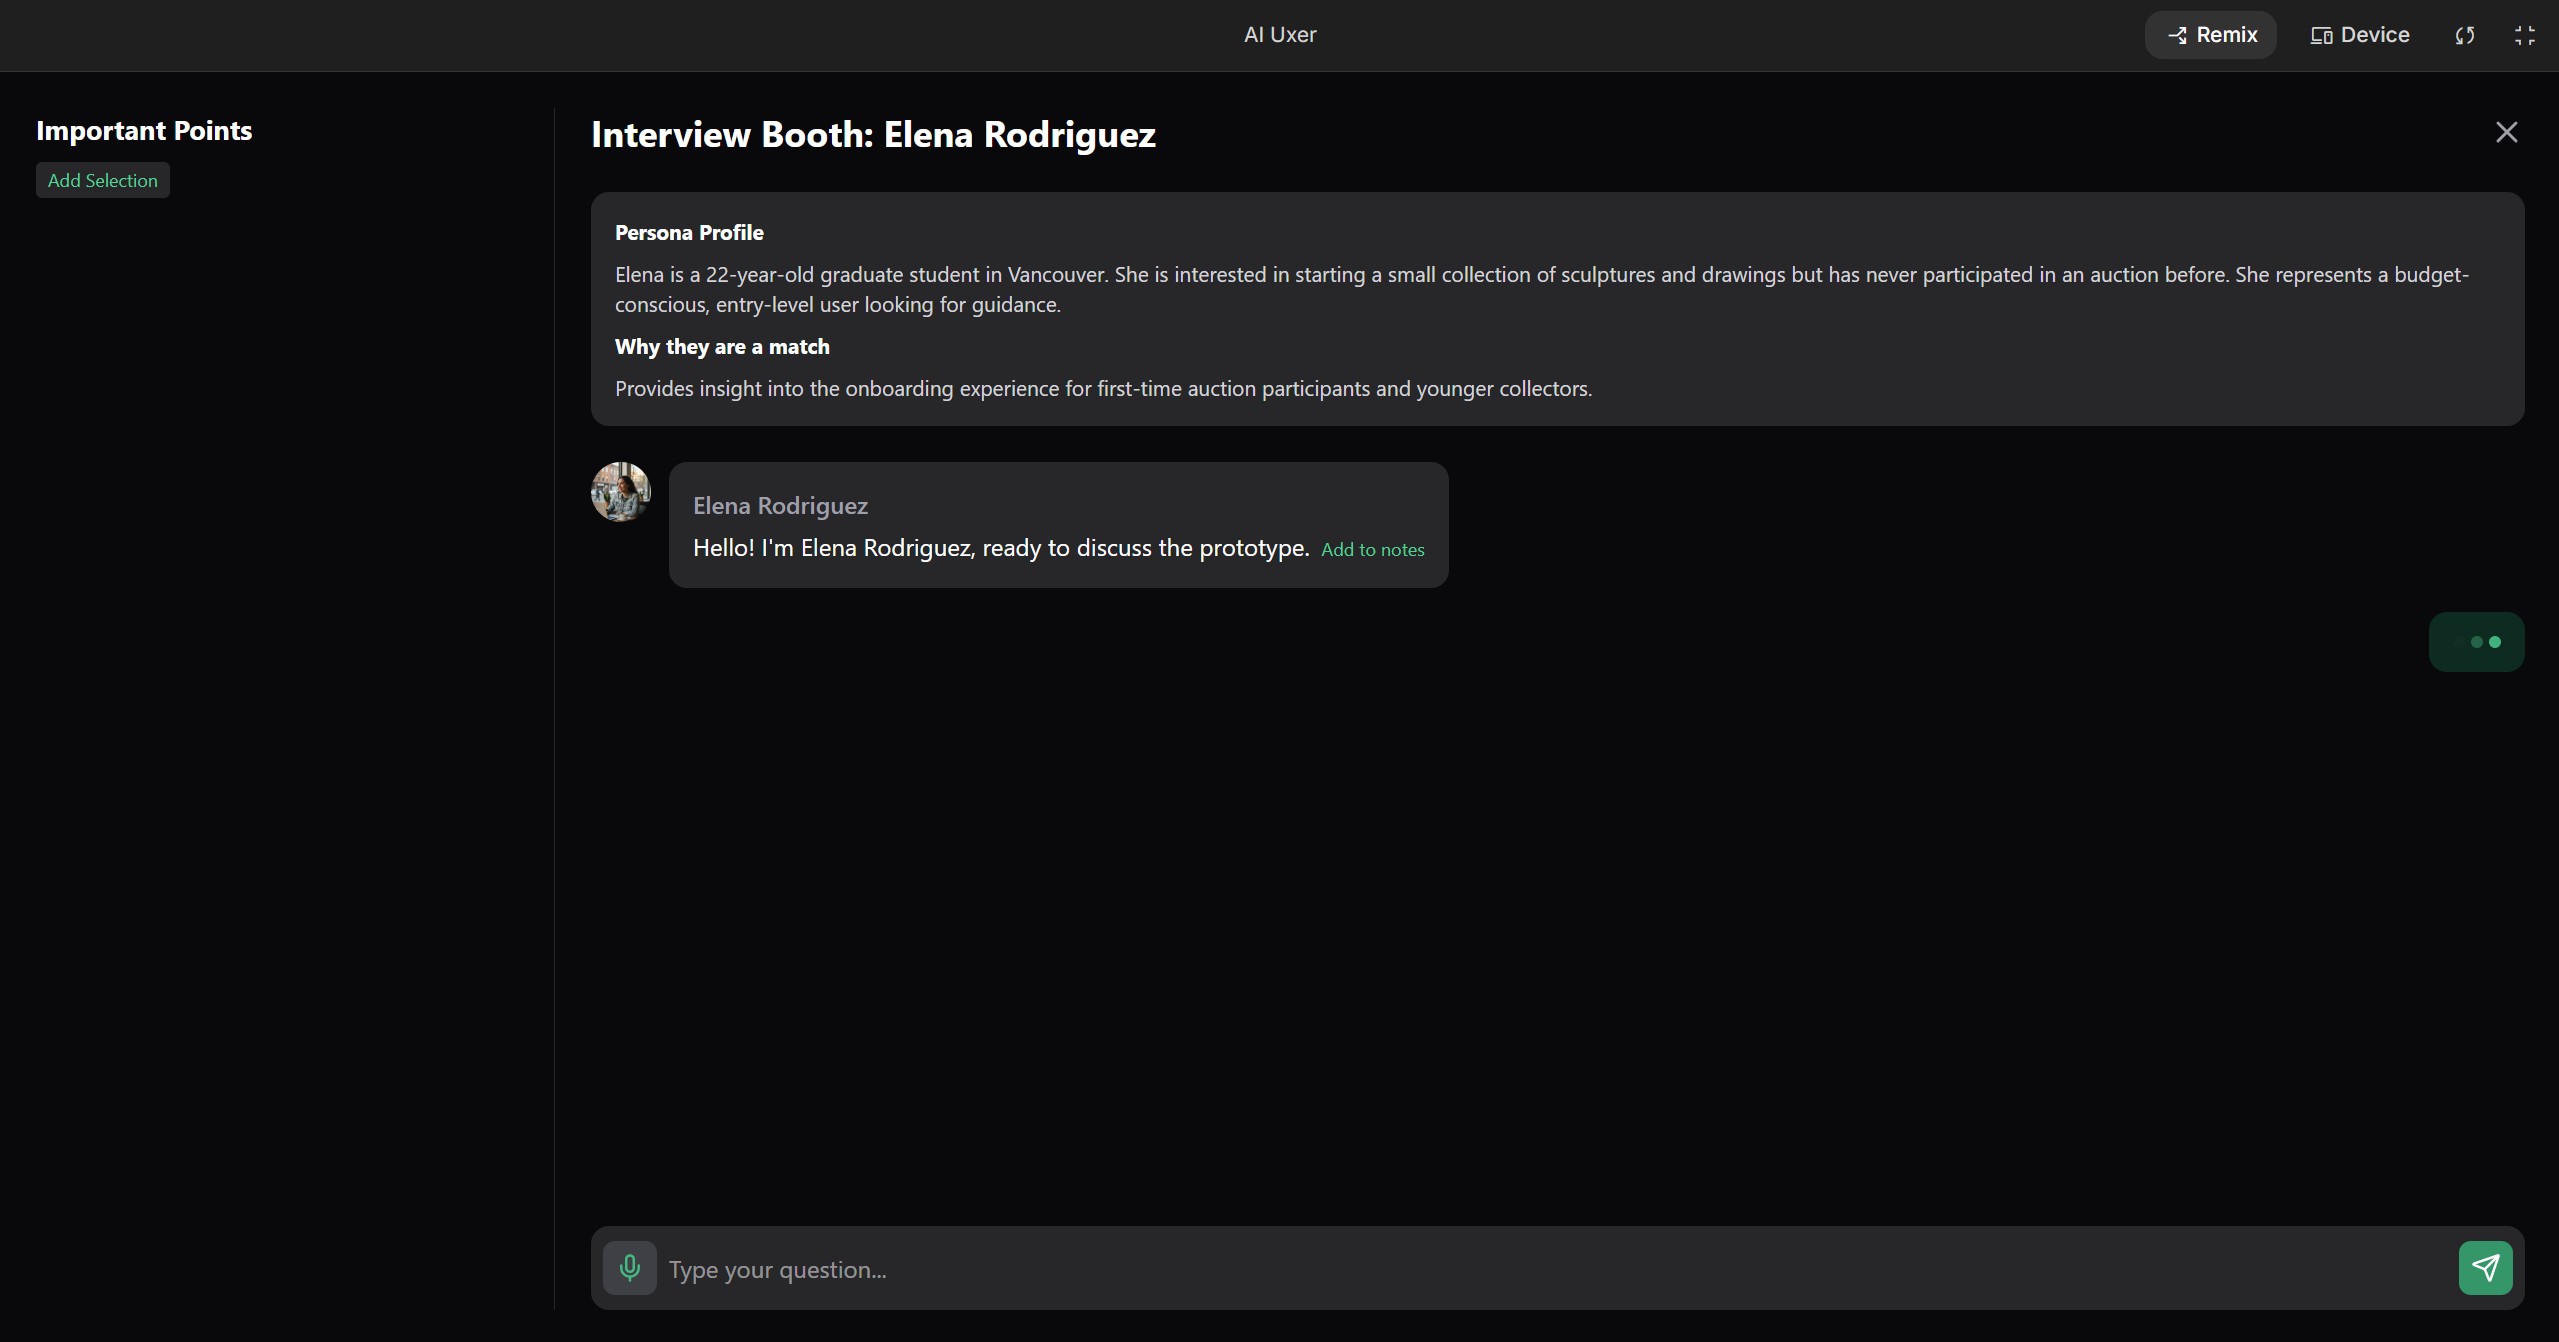Click the AI Uxer title in header
Image resolution: width=2559 pixels, height=1342 pixels.
tap(1279, 35)
